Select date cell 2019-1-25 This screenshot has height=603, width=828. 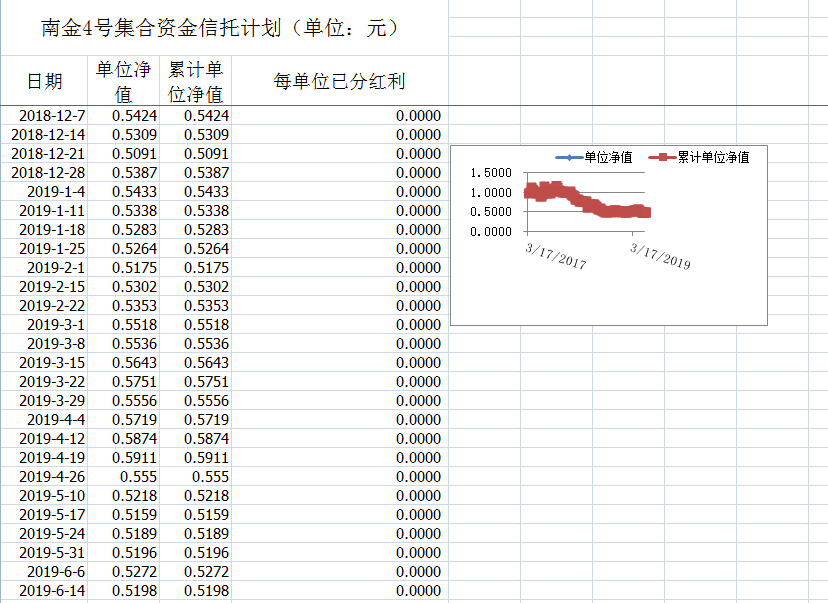pos(44,249)
